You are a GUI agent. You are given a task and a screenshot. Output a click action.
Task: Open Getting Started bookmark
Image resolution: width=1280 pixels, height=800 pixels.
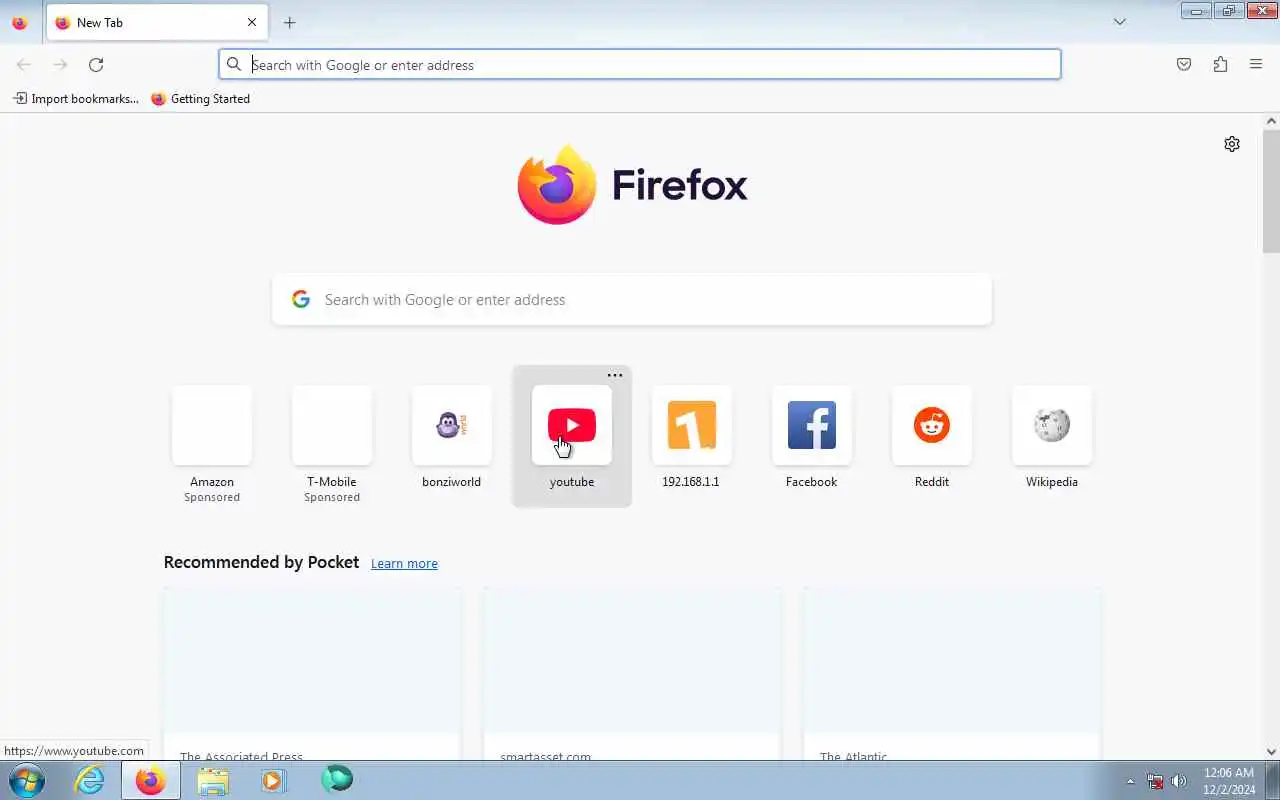200,99
